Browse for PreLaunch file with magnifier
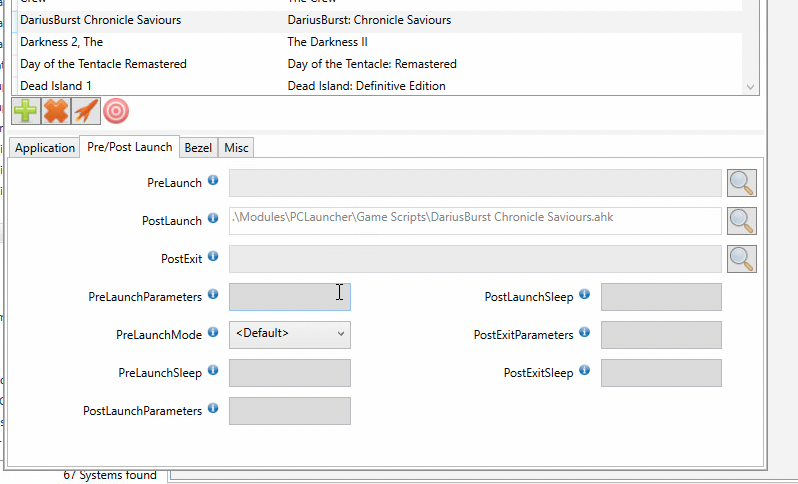 (741, 183)
